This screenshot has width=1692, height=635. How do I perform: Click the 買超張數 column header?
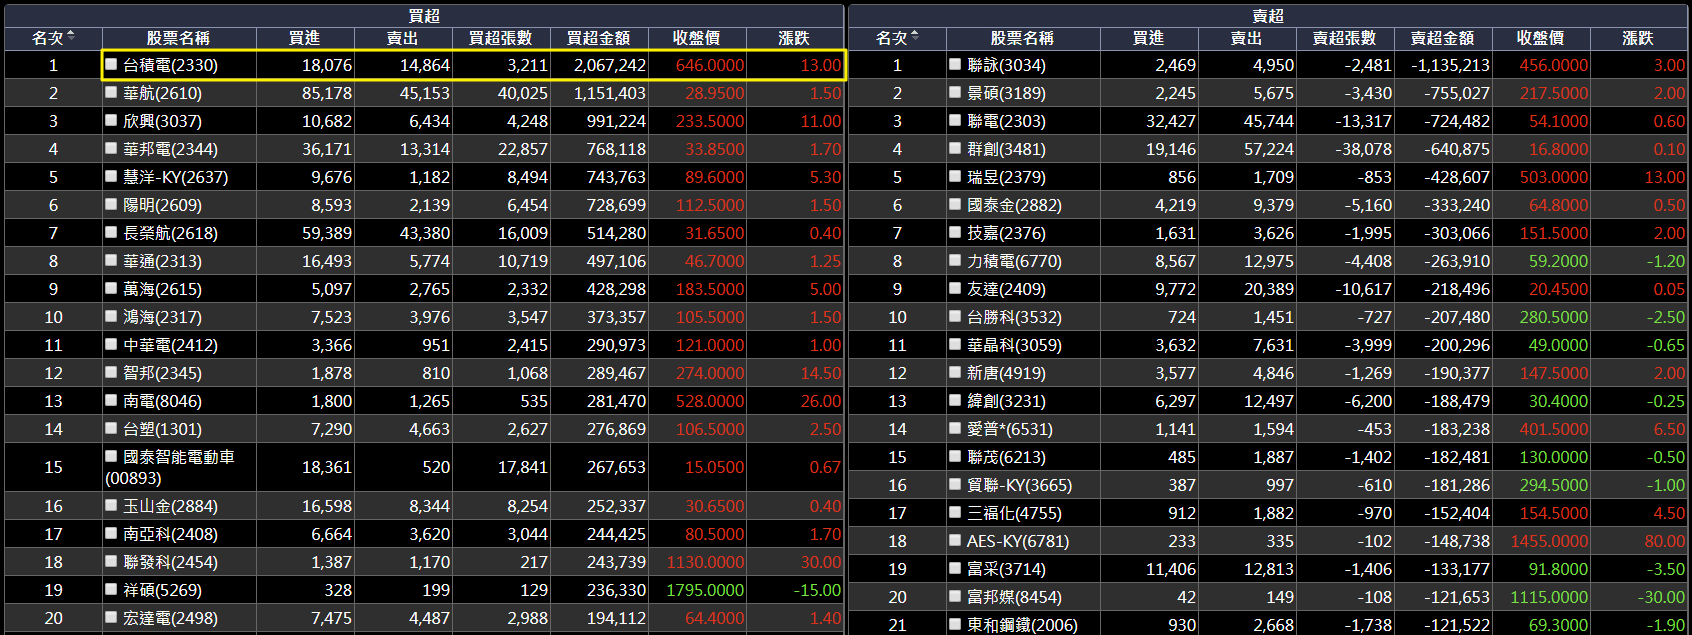pos(501,38)
